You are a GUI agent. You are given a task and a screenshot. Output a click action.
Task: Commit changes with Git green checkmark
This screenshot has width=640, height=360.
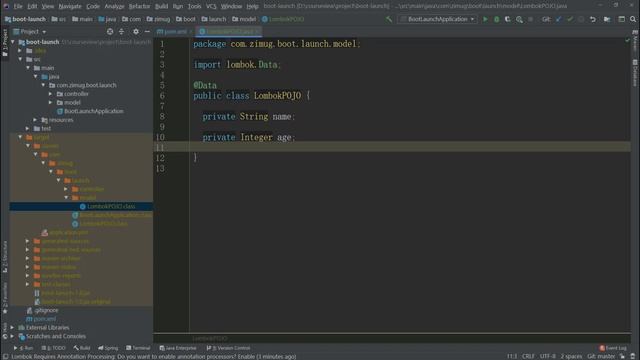tap(570, 19)
